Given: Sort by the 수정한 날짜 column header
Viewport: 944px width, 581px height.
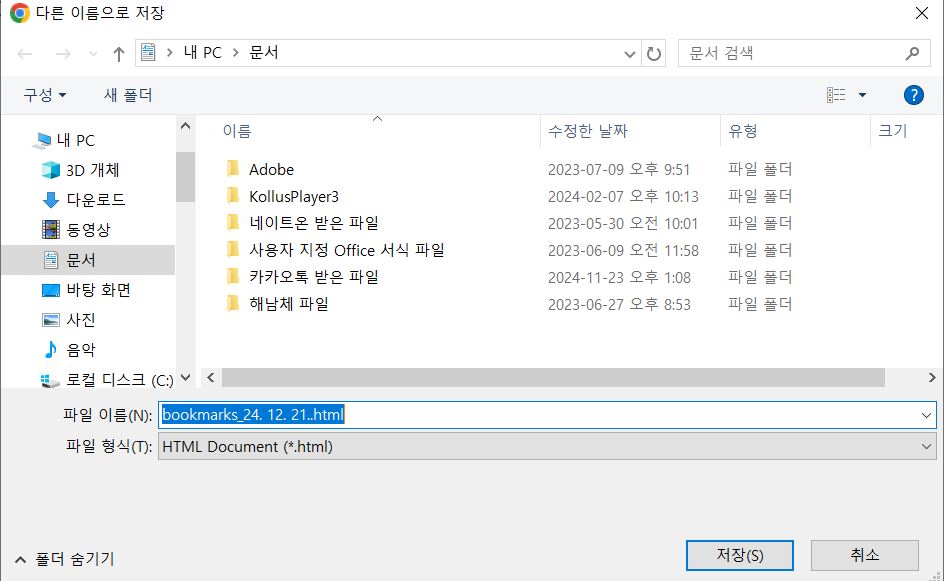Looking at the screenshot, I should (x=588, y=131).
